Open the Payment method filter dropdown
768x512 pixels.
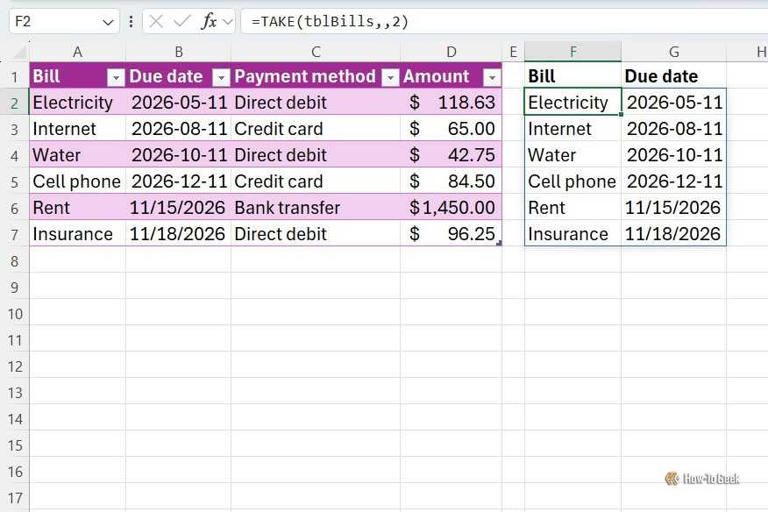click(390, 77)
